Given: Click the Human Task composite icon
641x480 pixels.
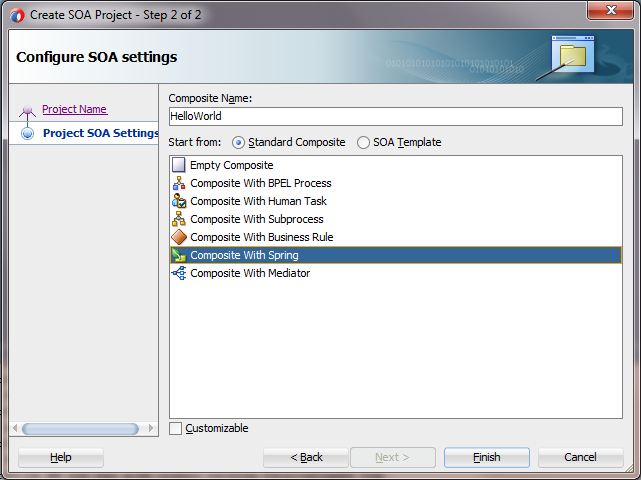Looking at the screenshot, I should pos(179,201).
